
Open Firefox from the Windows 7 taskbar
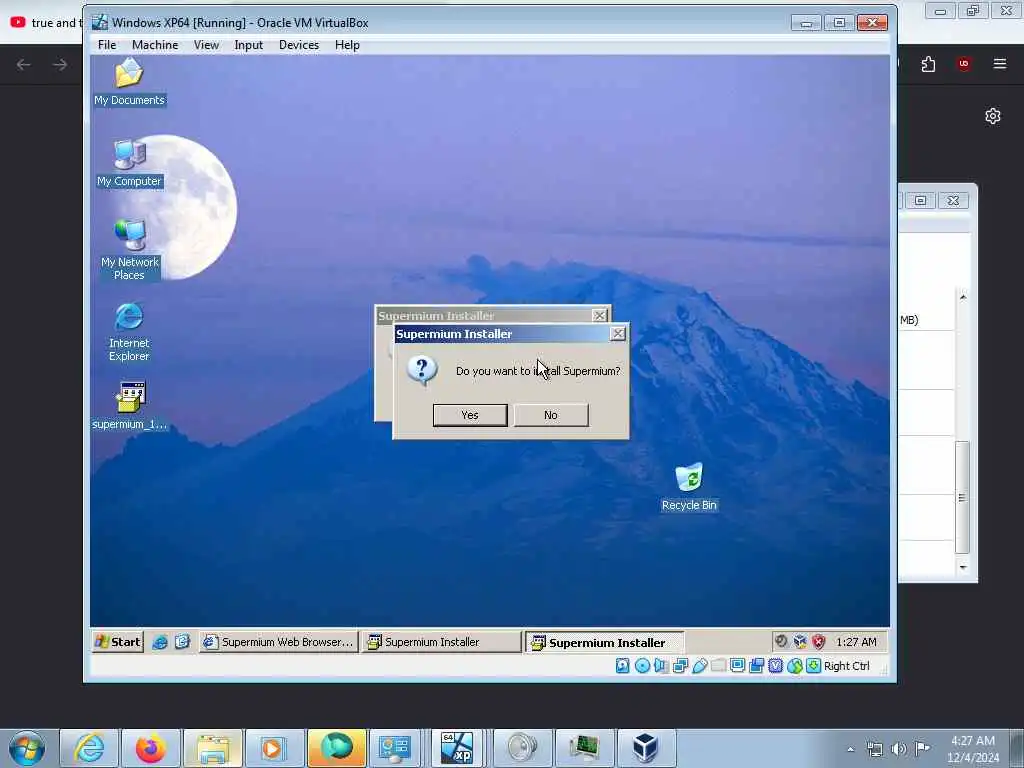(x=151, y=748)
